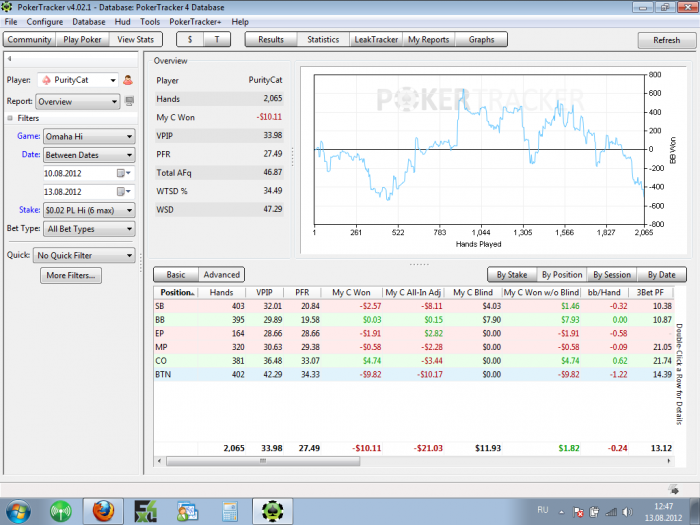Image resolution: width=700 pixels, height=525 pixels.
Task: Open the calculator taskbar icon
Action: (230, 512)
